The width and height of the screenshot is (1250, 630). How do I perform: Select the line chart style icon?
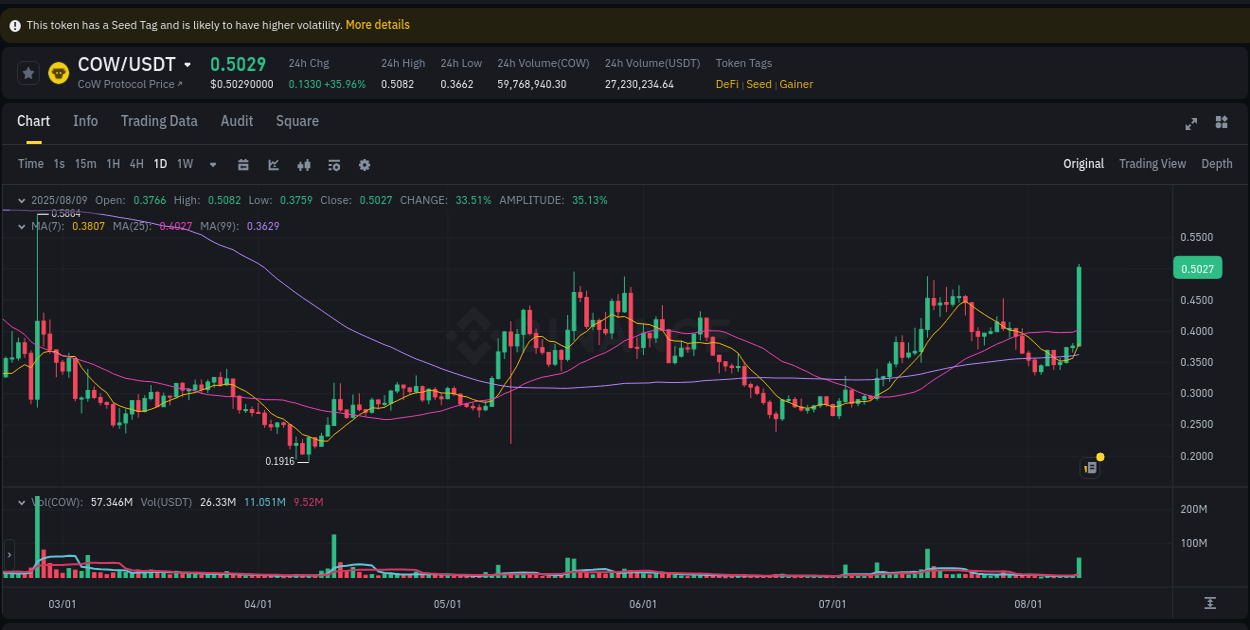click(274, 164)
